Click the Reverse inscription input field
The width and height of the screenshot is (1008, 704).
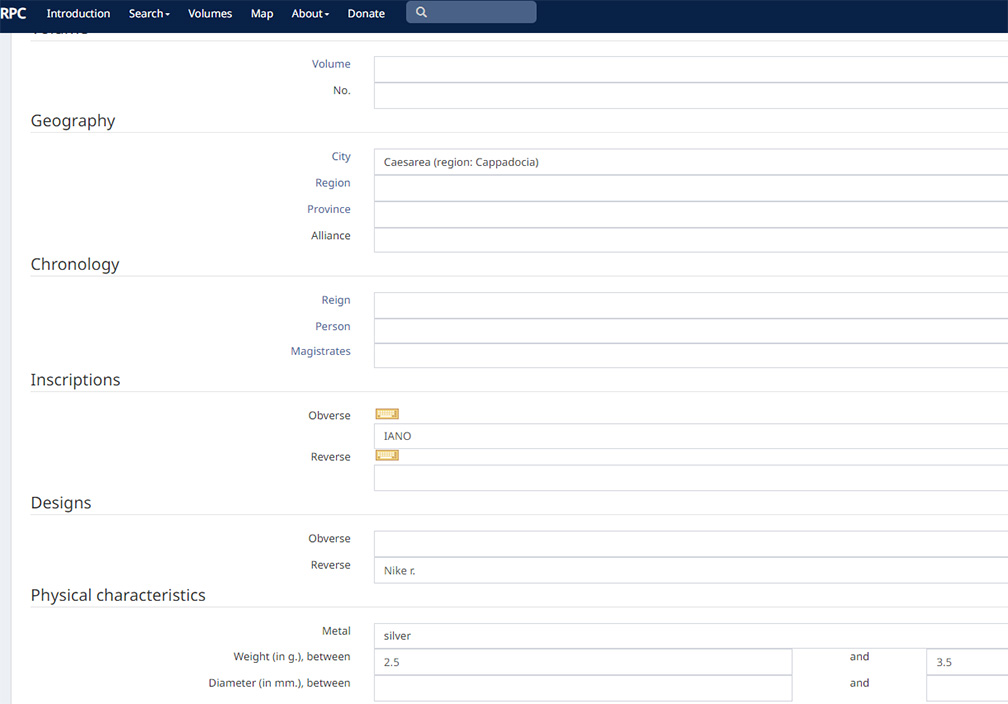(x=691, y=478)
